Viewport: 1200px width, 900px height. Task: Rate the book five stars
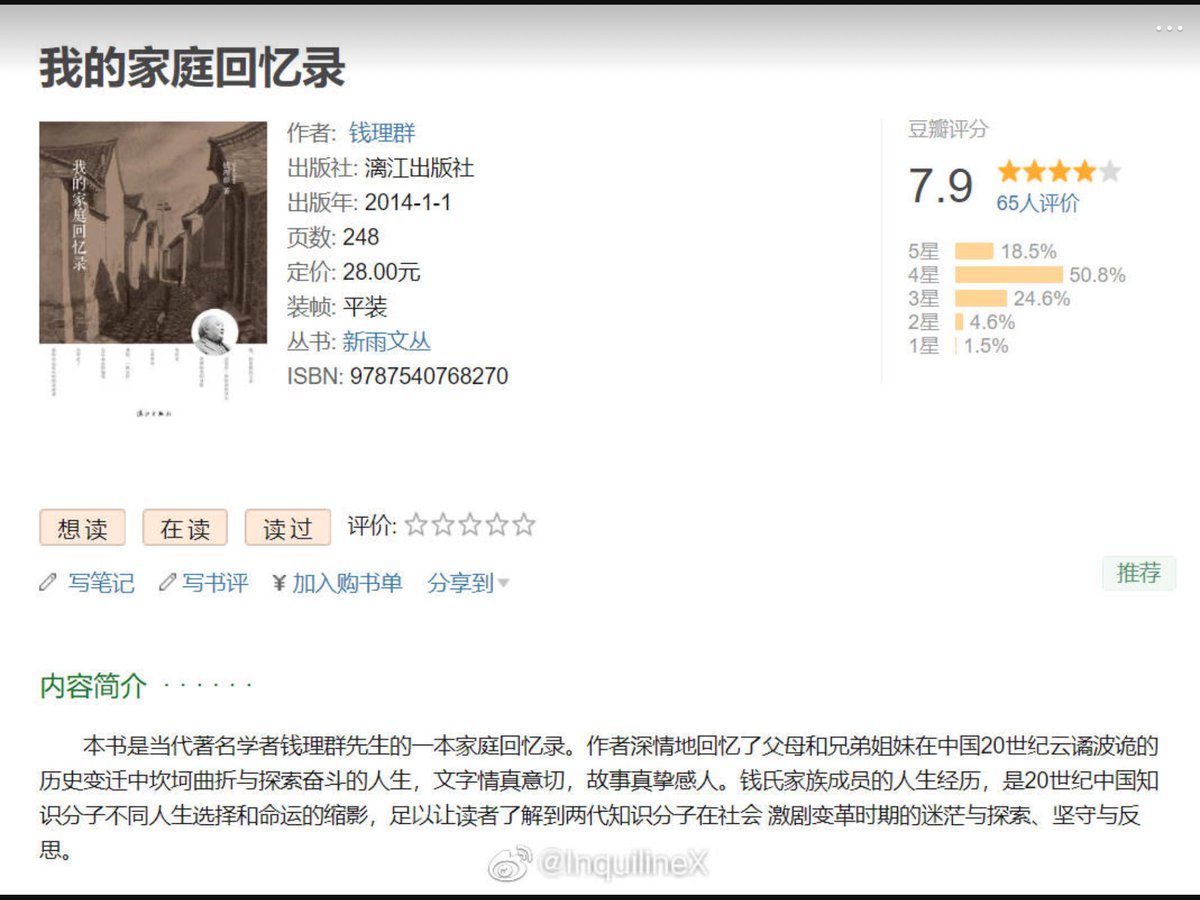coord(524,525)
